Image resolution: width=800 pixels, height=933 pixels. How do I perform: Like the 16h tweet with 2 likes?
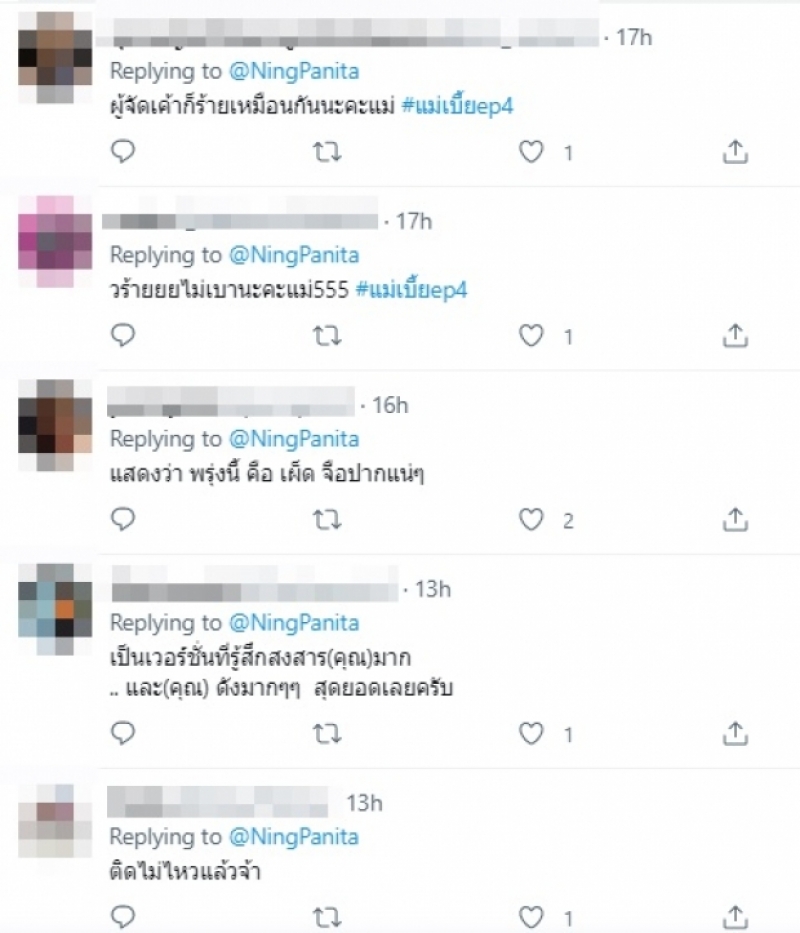tap(531, 519)
